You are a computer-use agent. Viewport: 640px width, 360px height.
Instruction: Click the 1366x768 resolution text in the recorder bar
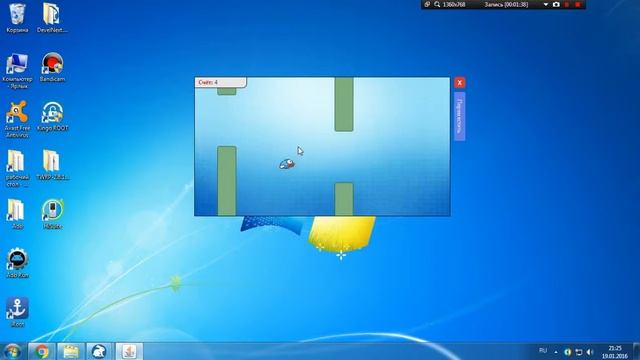point(454,4)
